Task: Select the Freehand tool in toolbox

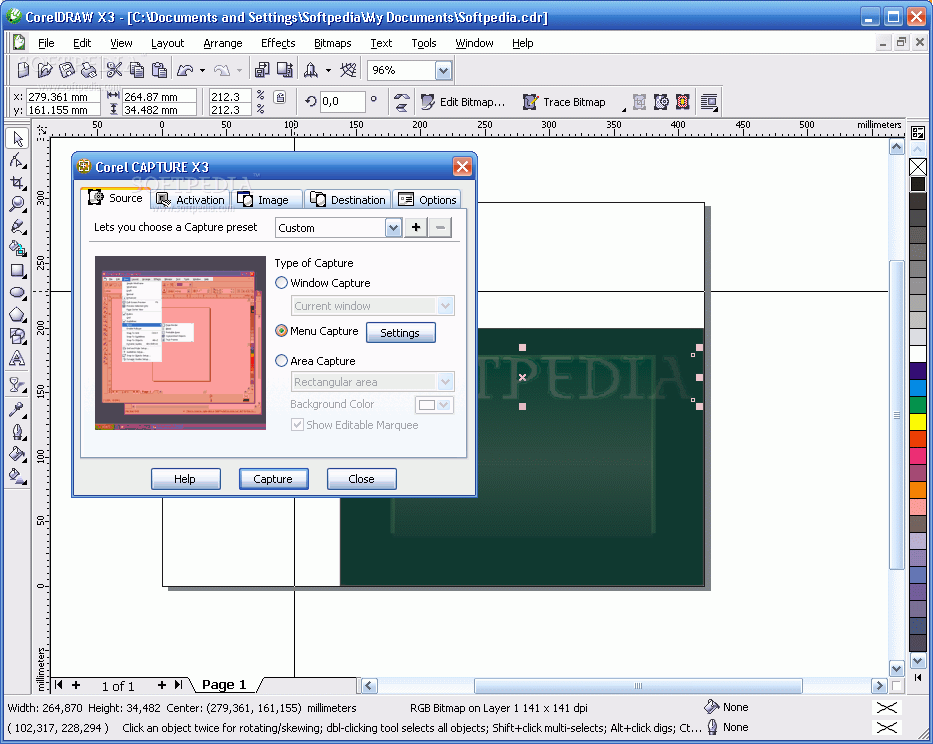Action: (x=17, y=227)
